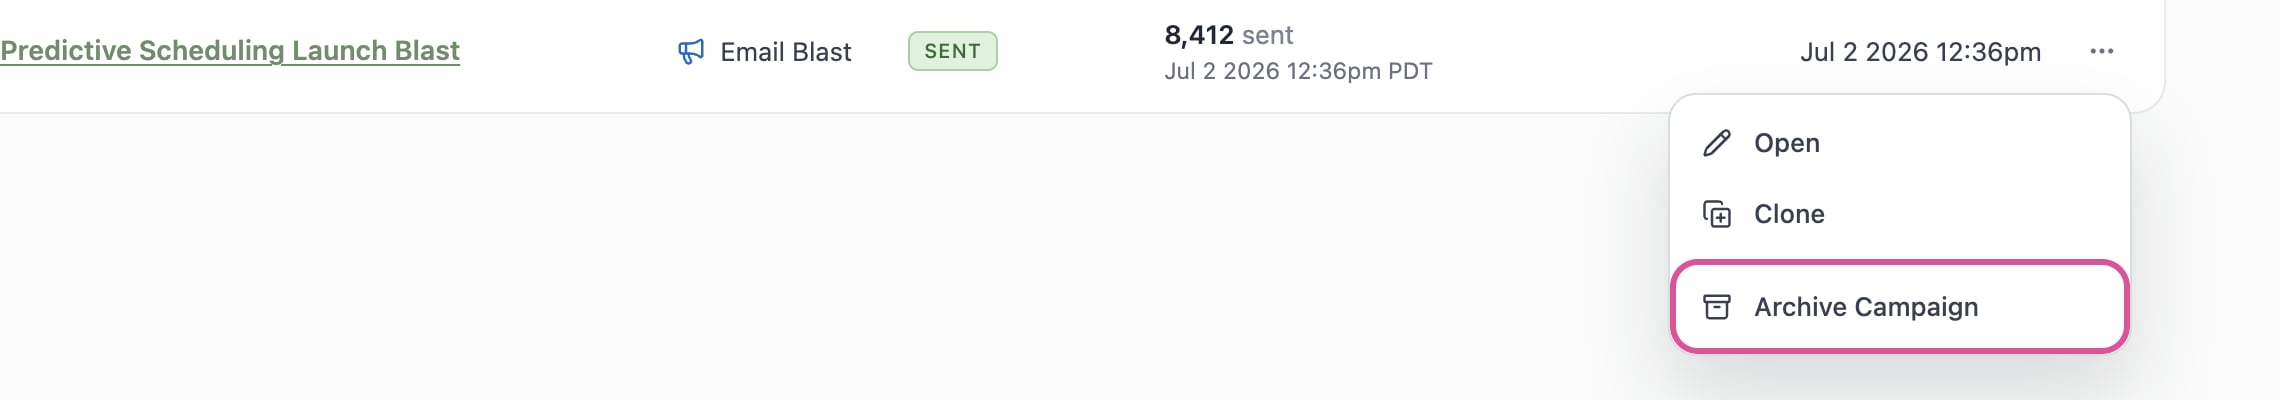Click the megaphone Email Blast icon
Screen dimensions: 2280x400
pos(691,51)
